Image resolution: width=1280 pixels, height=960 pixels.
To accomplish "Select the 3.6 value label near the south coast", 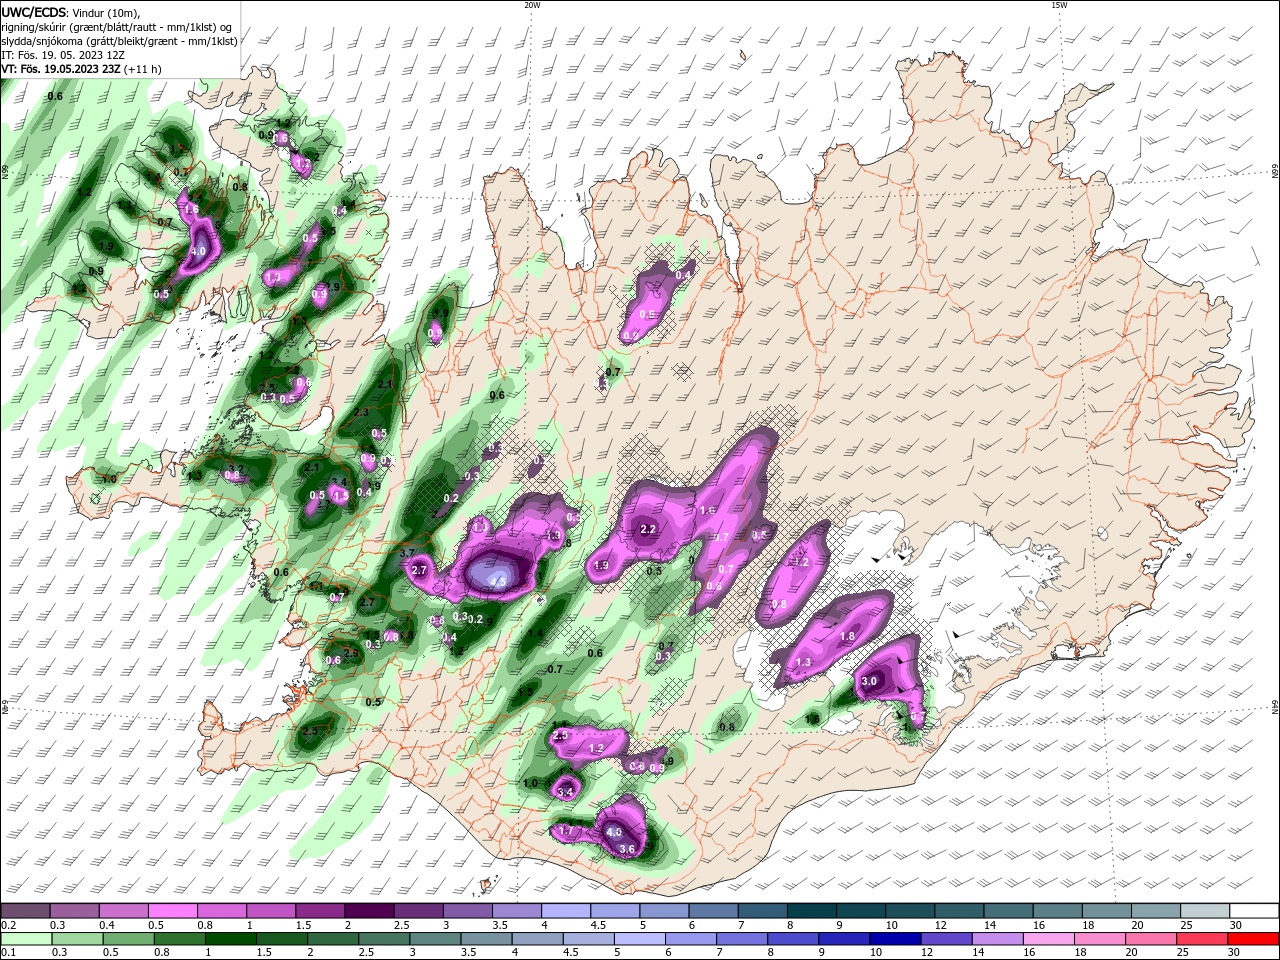I will pyautogui.click(x=627, y=849).
